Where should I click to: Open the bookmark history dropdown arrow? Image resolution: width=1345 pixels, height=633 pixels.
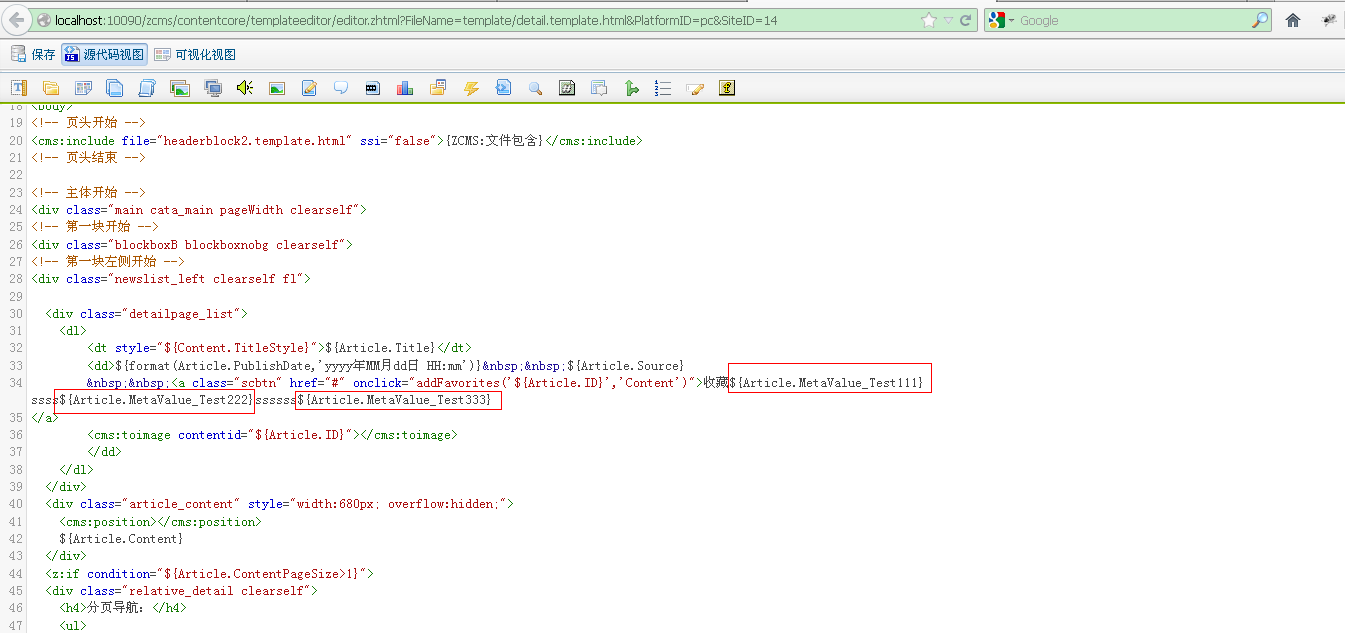pyautogui.click(x=948, y=20)
